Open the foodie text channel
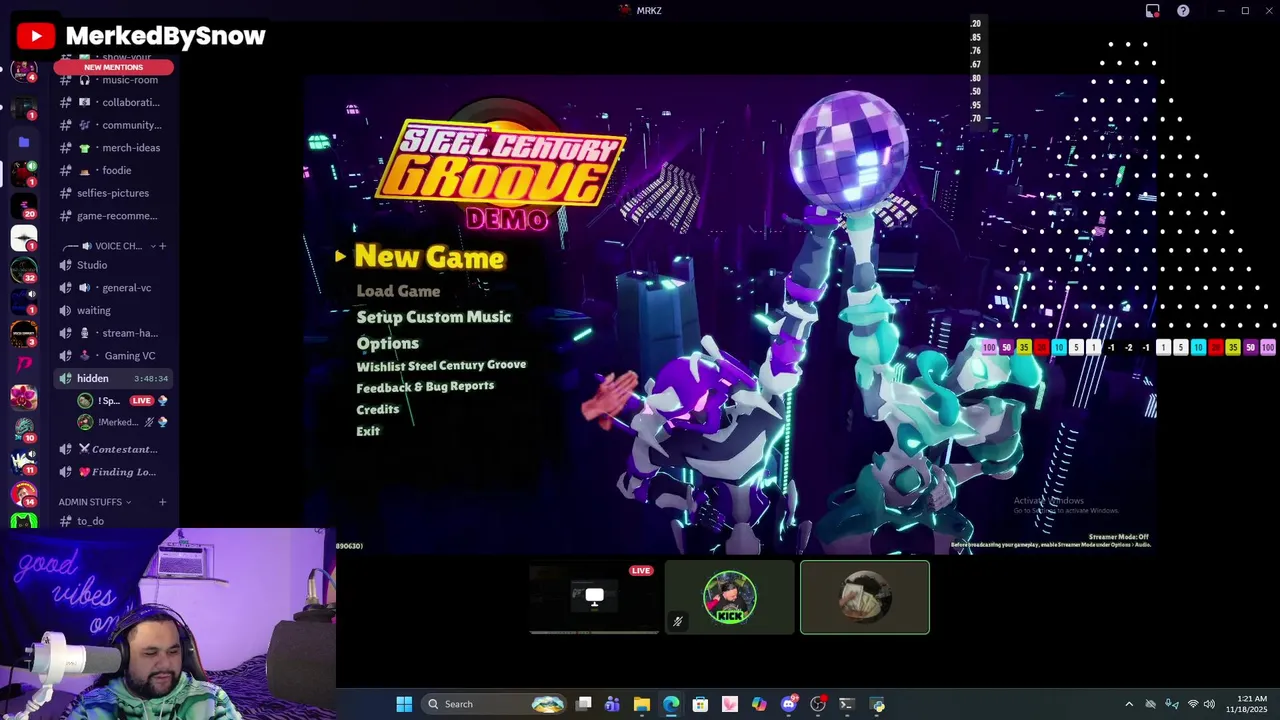The width and height of the screenshot is (1280, 720). click(114, 170)
